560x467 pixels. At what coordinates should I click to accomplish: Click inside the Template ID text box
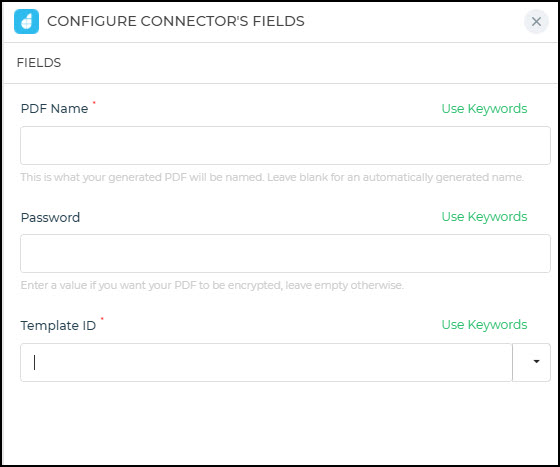click(266, 362)
